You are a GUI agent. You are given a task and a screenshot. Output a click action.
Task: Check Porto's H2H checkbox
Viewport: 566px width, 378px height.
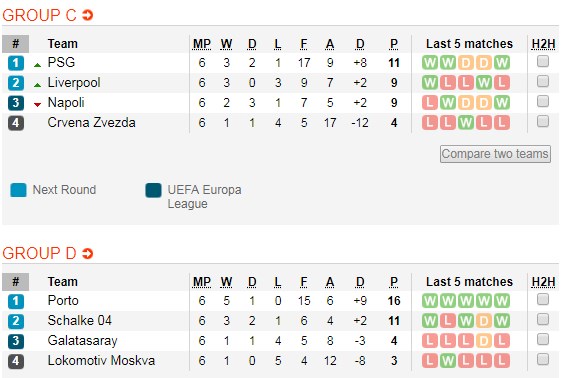coord(543,299)
